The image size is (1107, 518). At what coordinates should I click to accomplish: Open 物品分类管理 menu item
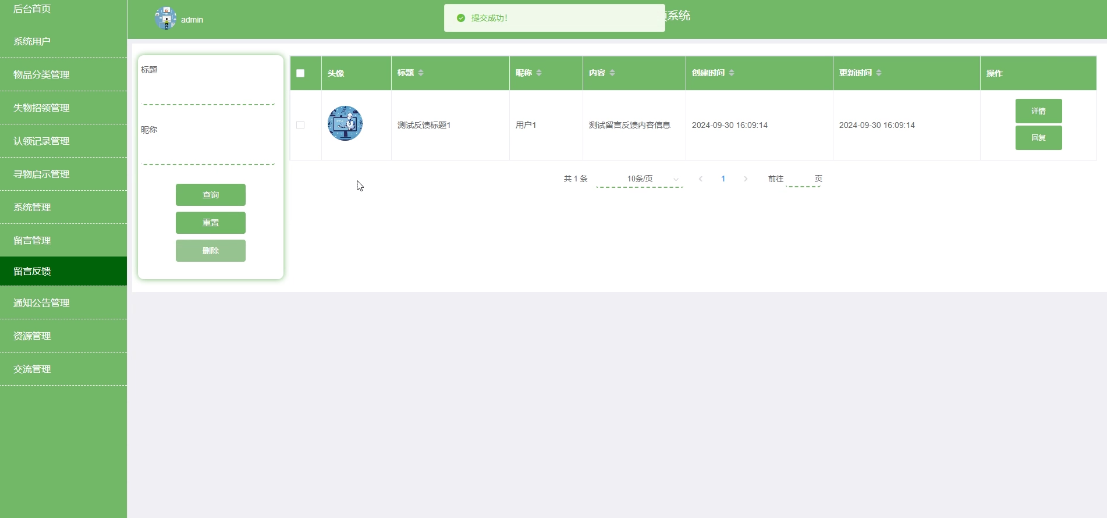tap(64, 74)
